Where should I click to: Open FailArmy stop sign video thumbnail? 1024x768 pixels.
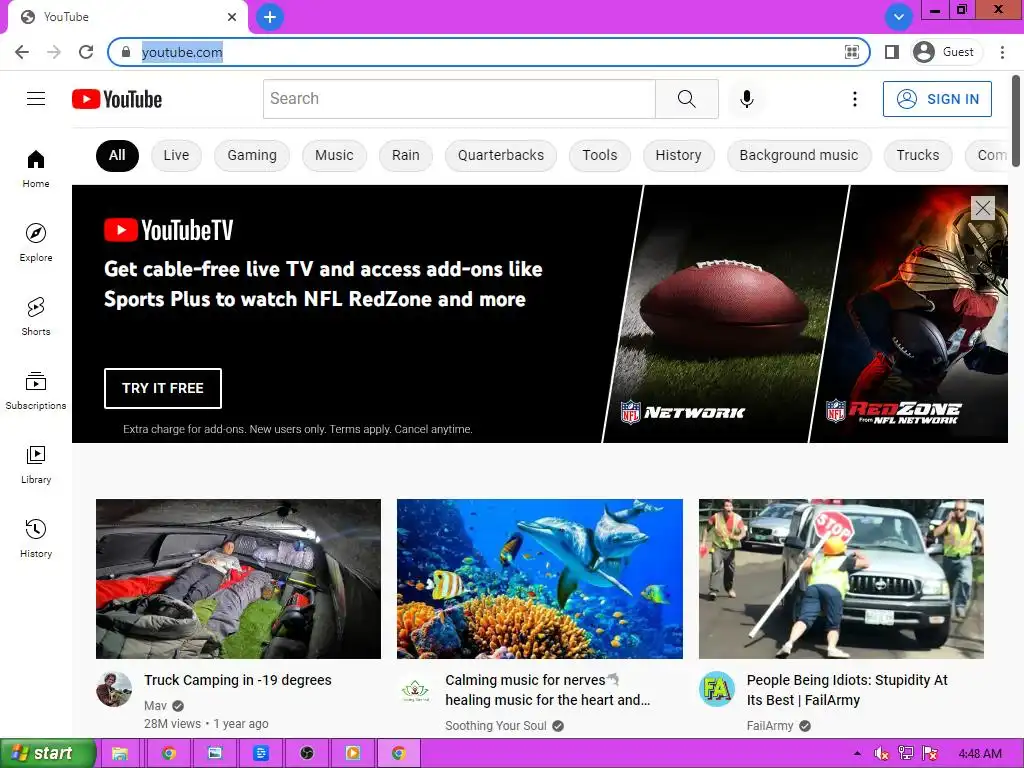click(x=841, y=579)
